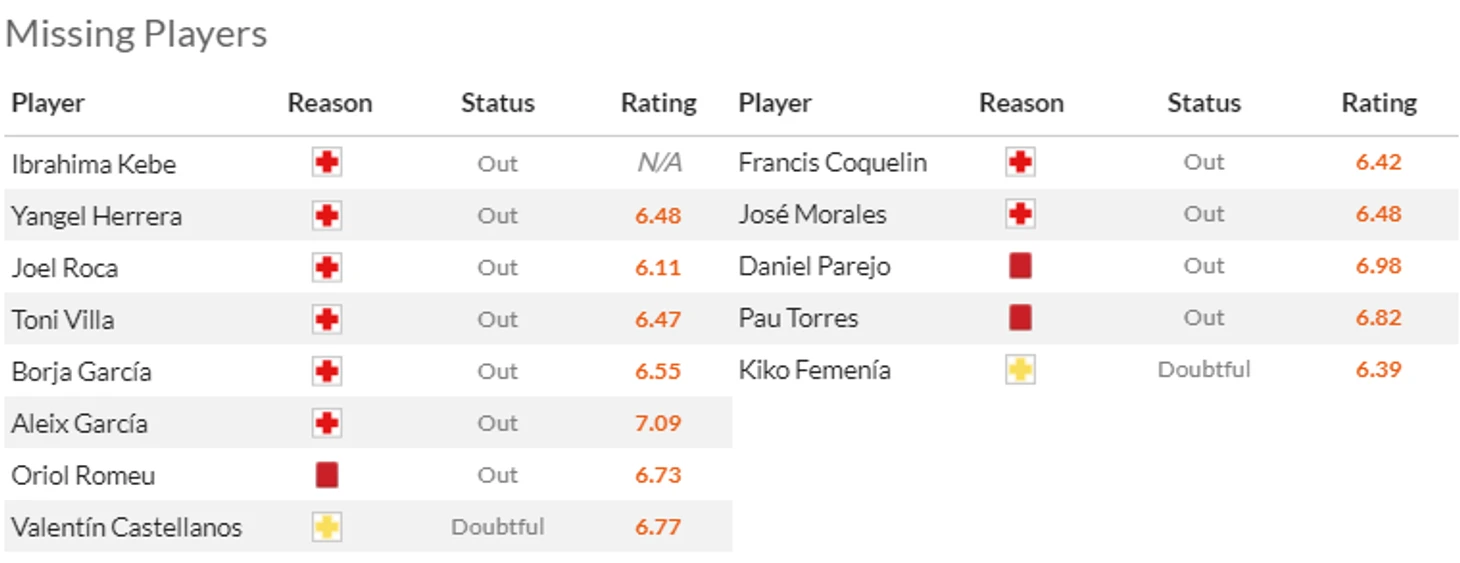Image resolution: width=1460 pixels, height=563 pixels.
Task: Click Ibrahima Kebe's red cross injury icon
Action: coord(326,163)
